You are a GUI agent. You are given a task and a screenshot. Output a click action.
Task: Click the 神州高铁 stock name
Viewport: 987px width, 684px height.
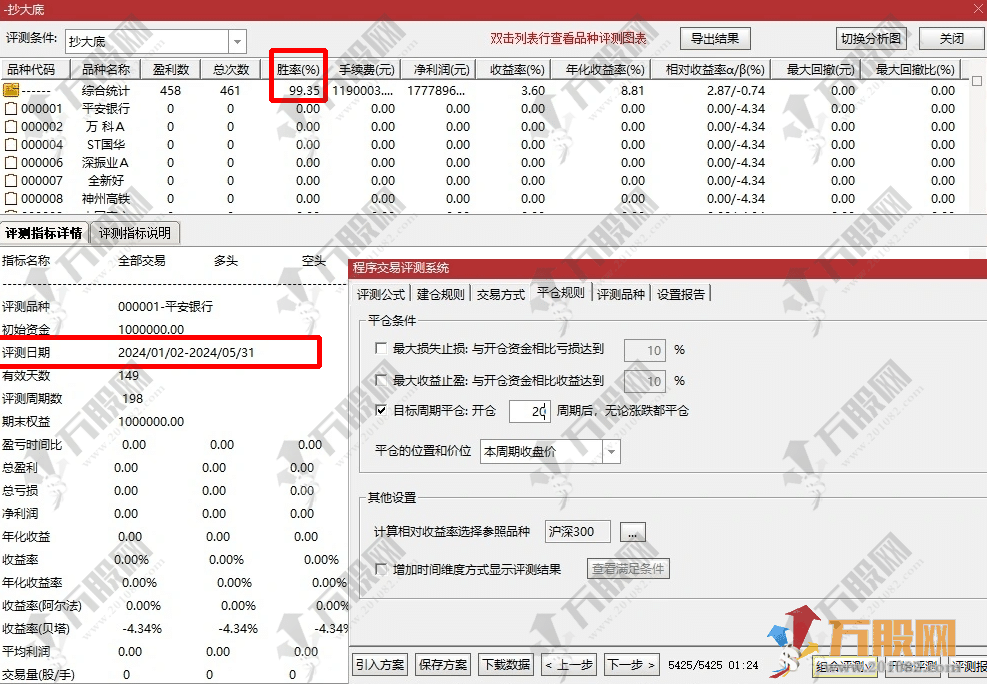click(x=106, y=199)
